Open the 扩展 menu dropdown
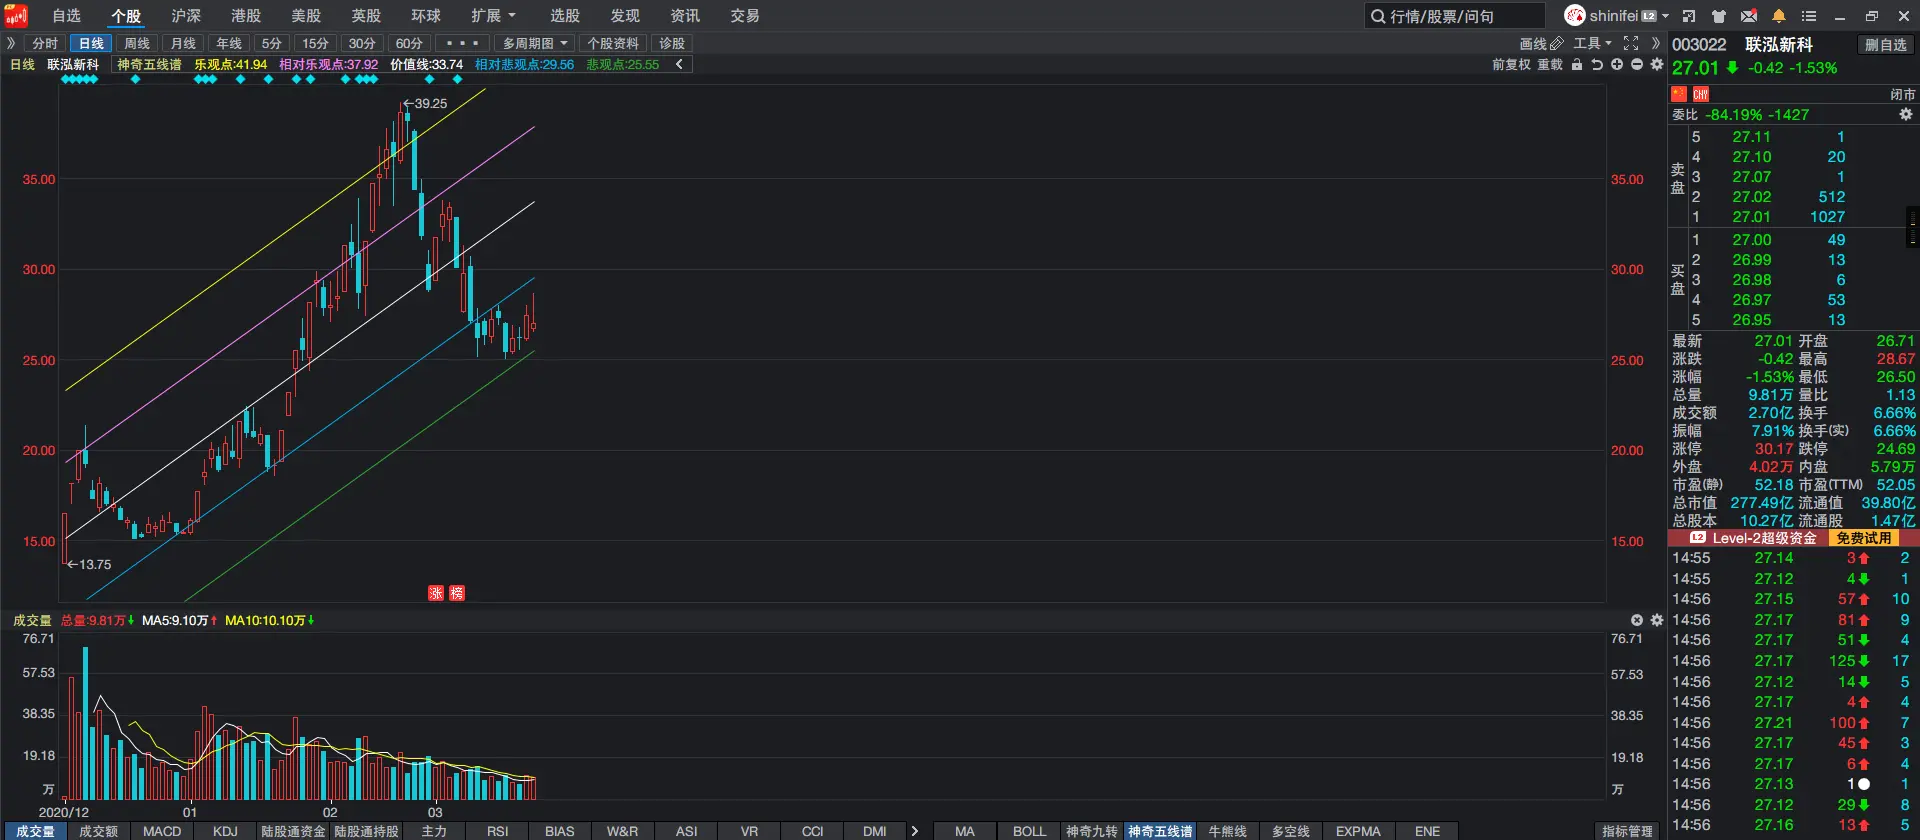Viewport: 1920px width, 840px height. pyautogui.click(x=493, y=16)
